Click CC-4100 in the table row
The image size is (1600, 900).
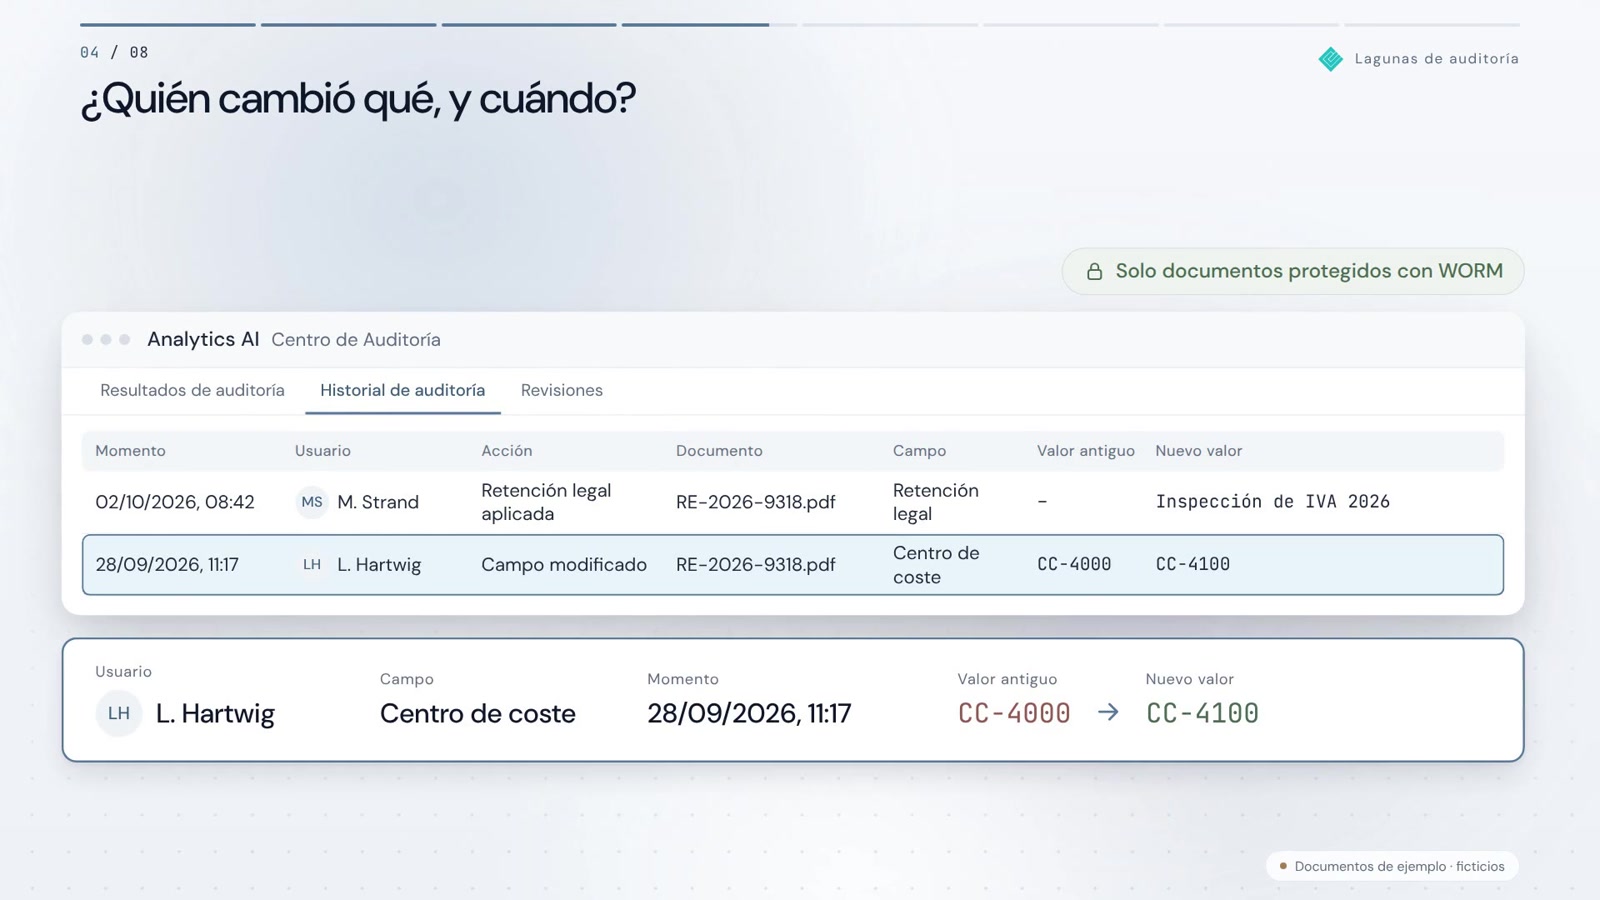(x=1193, y=565)
